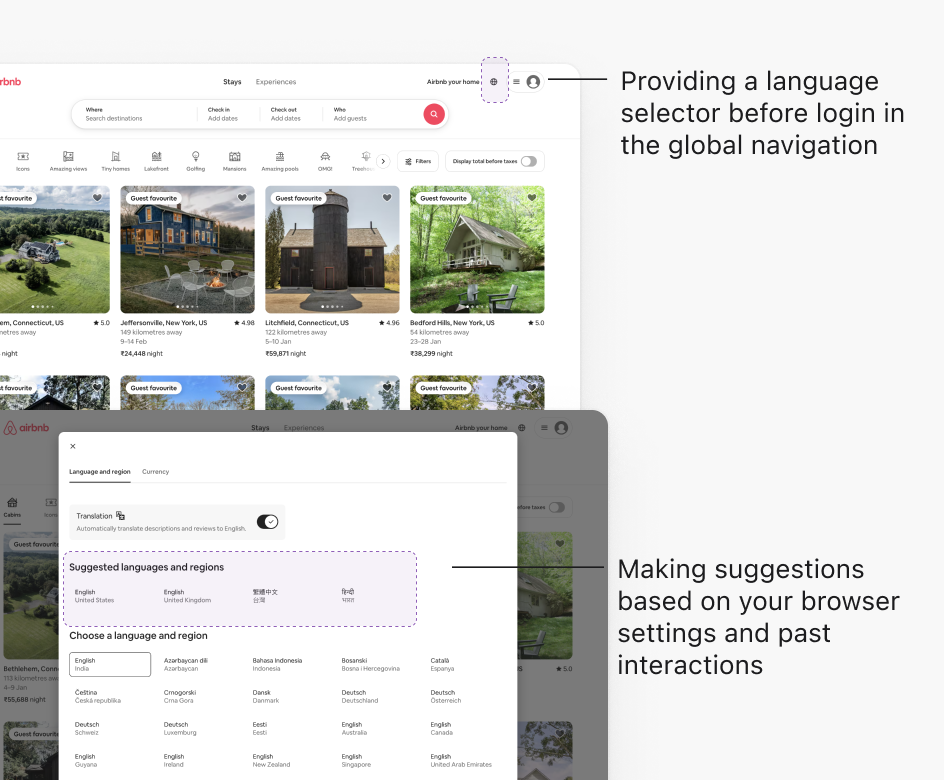Select English Canada language option
The width and height of the screenshot is (944, 780).
tap(441, 728)
